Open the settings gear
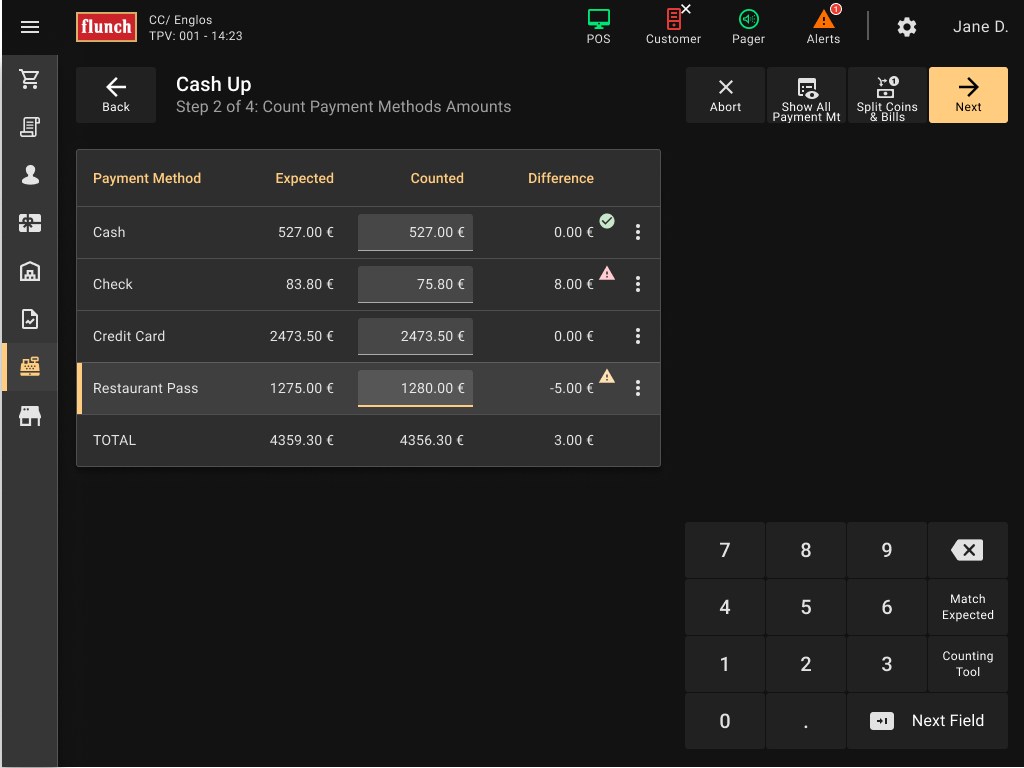The image size is (1024, 768). (906, 27)
